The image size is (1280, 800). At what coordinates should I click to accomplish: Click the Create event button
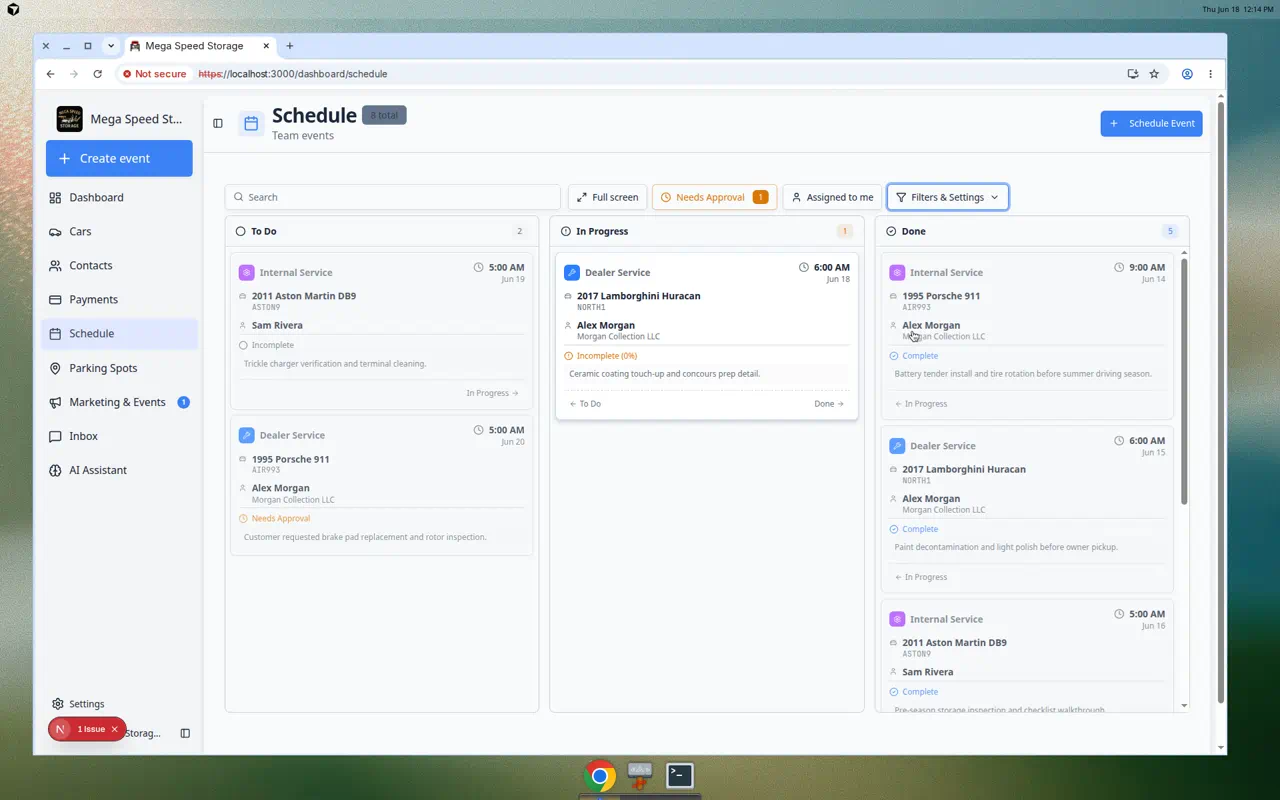(x=119, y=158)
